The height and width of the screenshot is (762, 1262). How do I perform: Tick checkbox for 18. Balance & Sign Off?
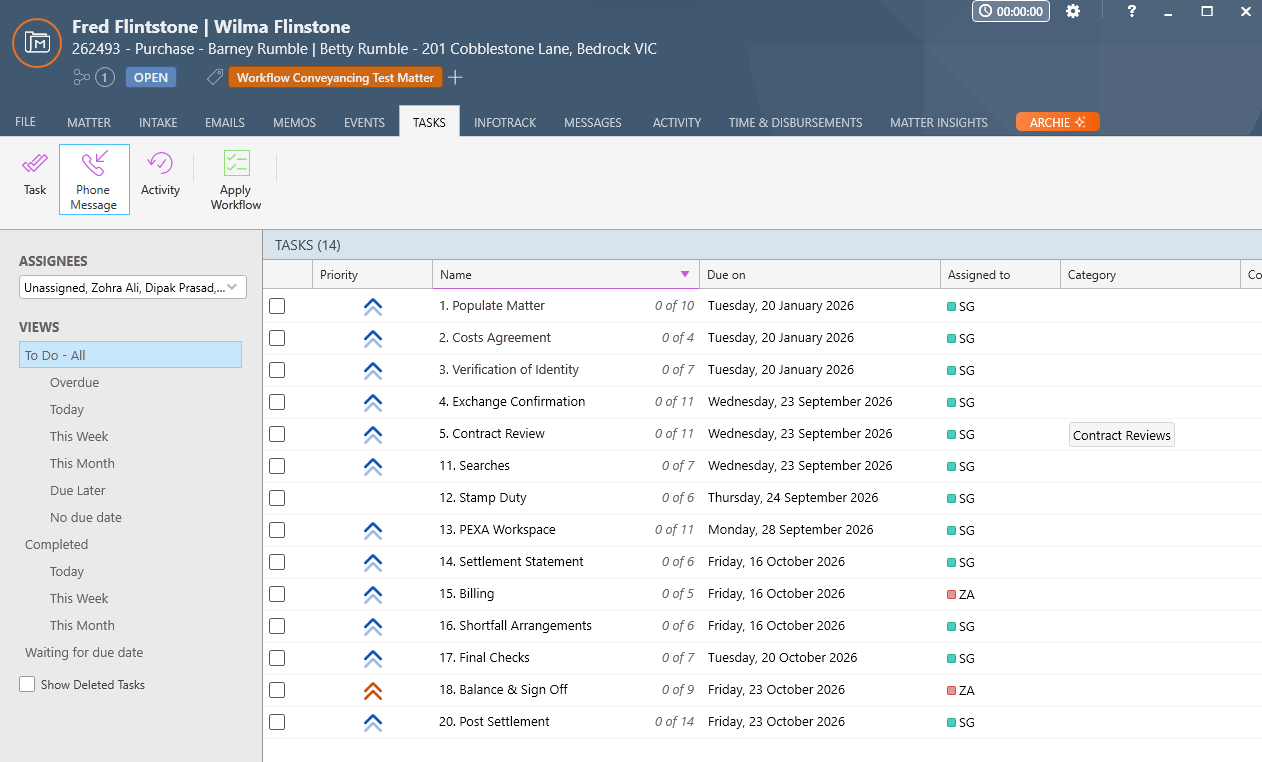click(x=277, y=690)
